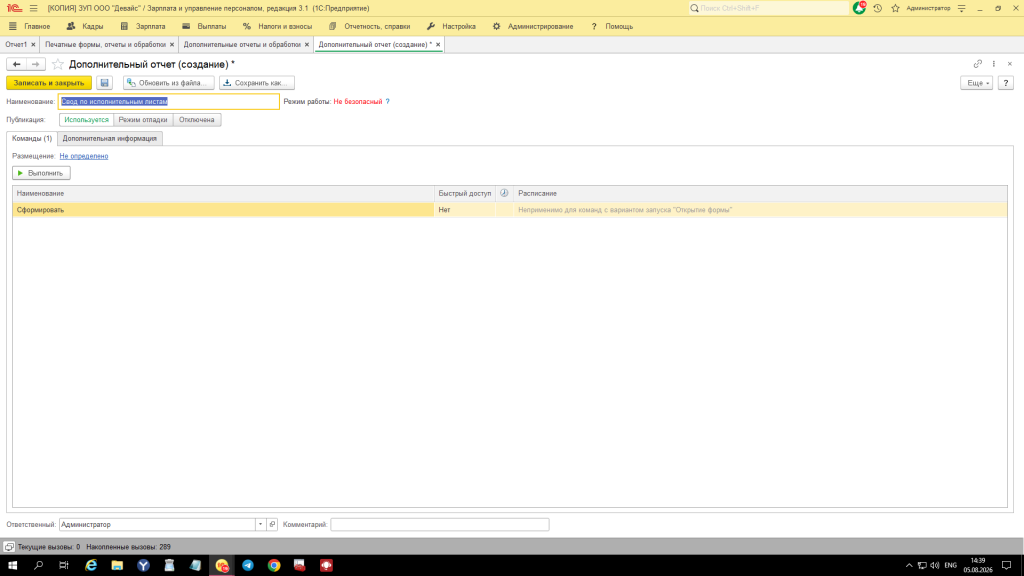
Task: Click Сохранить как button
Action: [257, 83]
